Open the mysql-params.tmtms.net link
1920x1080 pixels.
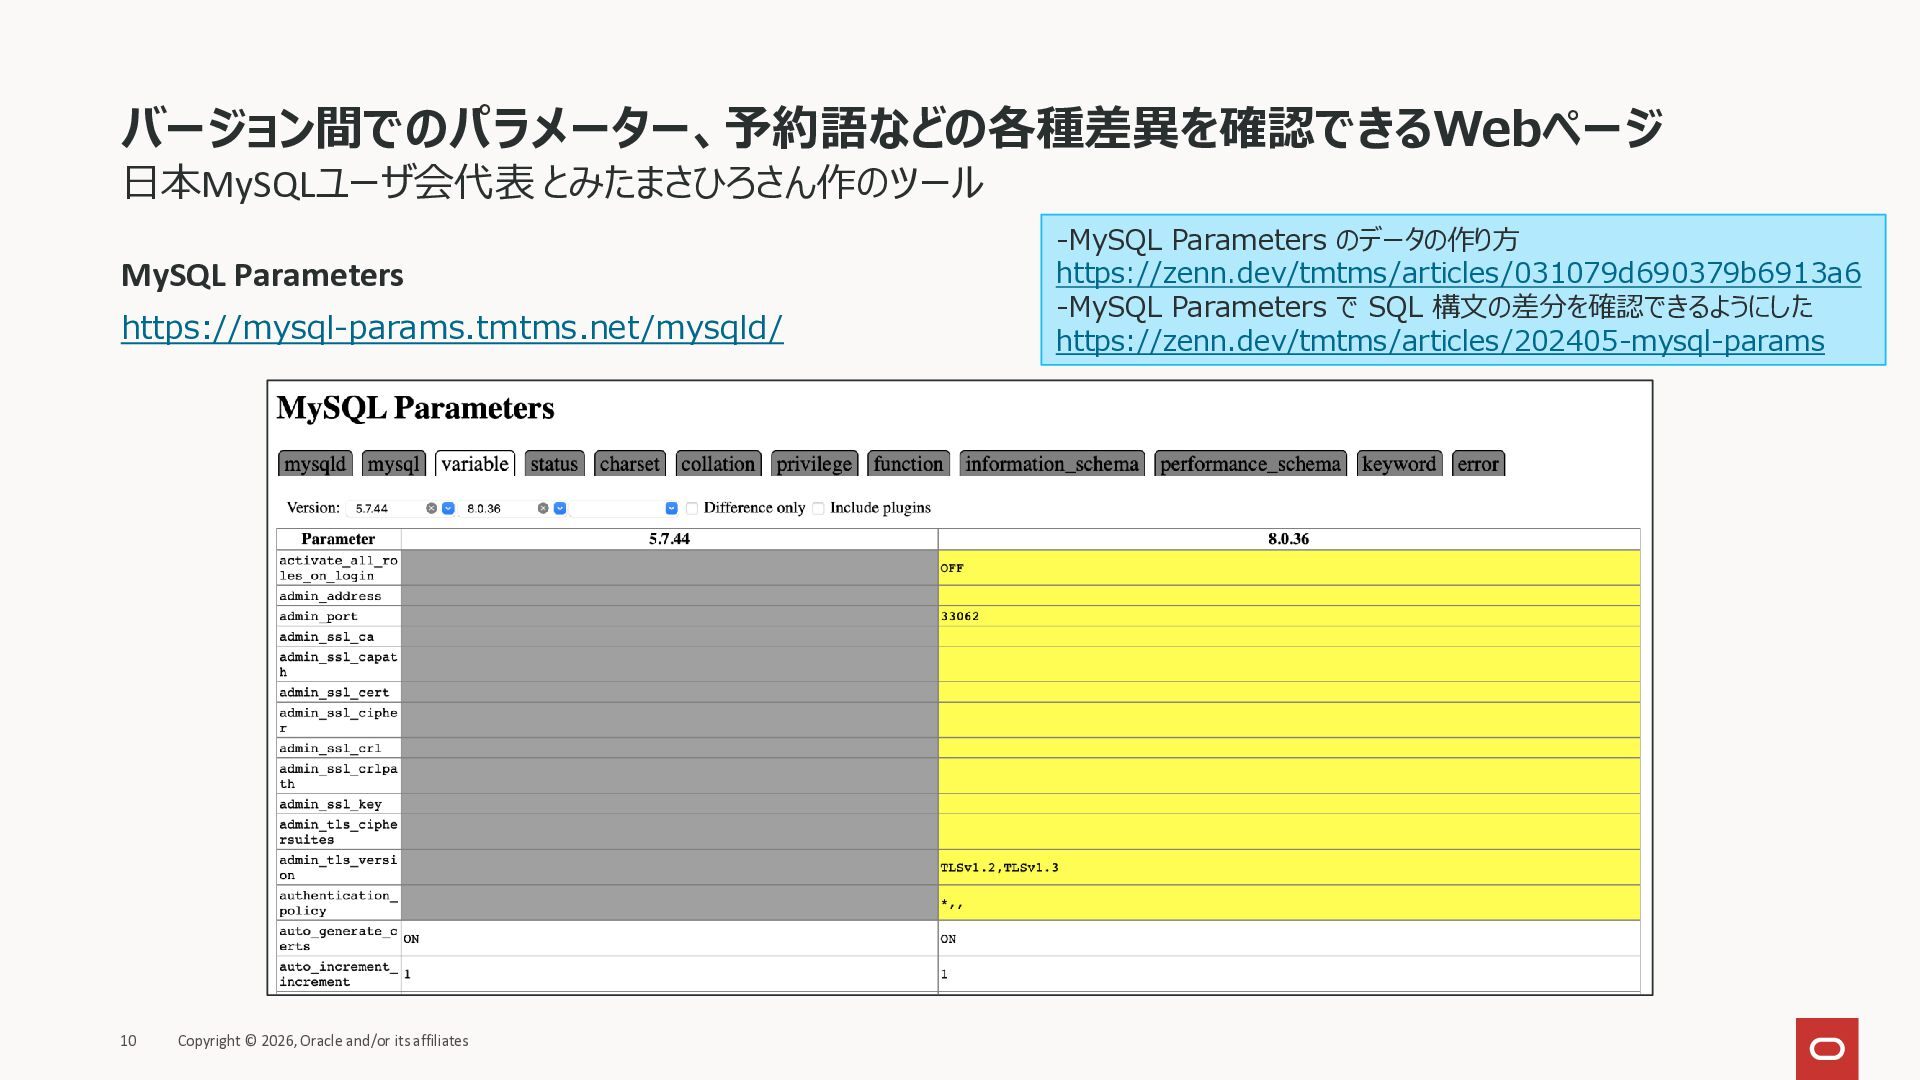point(452,328)
